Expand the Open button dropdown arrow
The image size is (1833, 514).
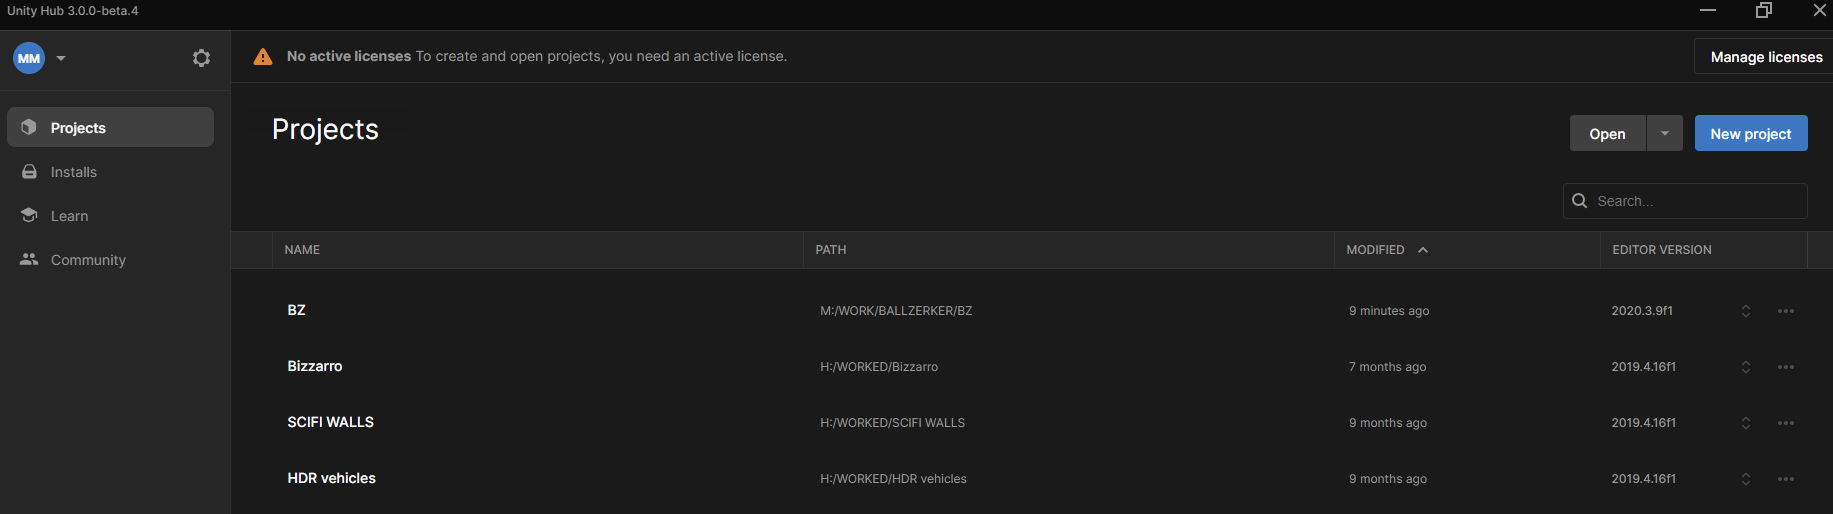click(x=1665, y=133)
